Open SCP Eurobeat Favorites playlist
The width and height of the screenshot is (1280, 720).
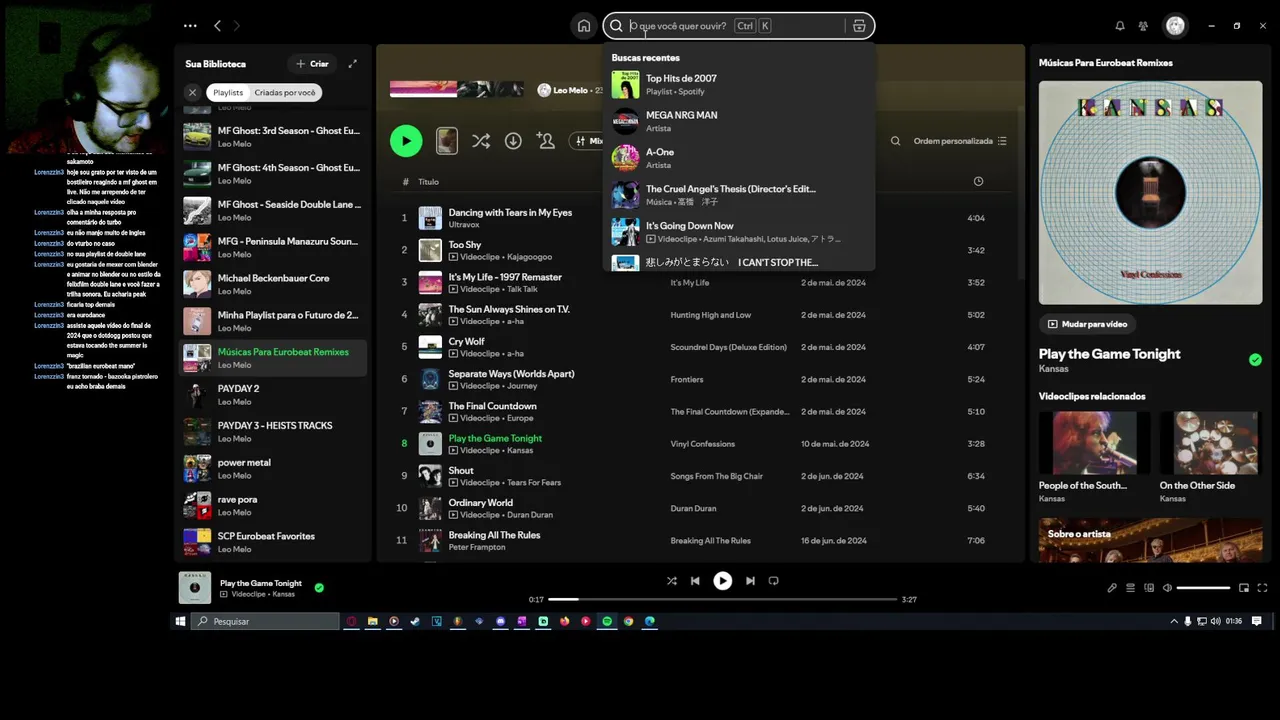(273, 543)
